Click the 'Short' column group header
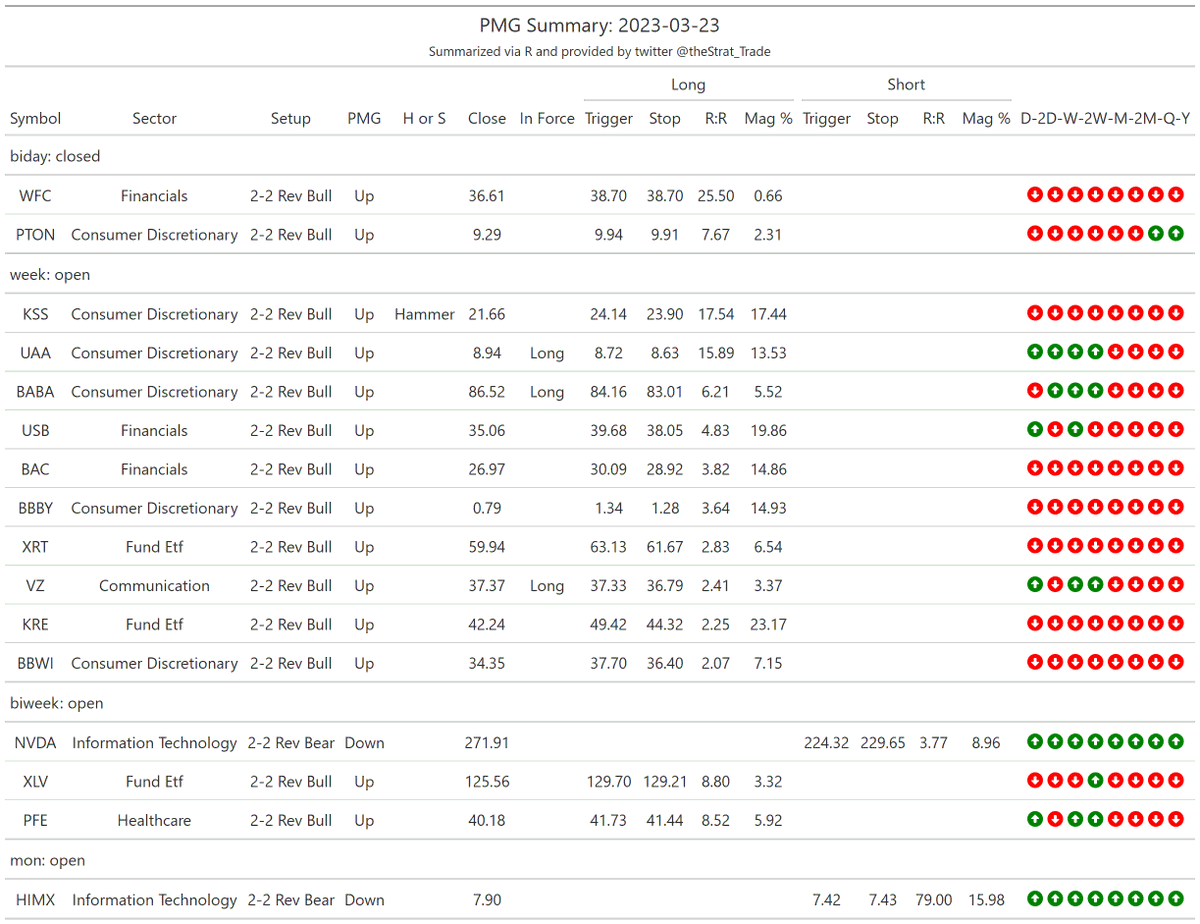 (x=906, y=85)
